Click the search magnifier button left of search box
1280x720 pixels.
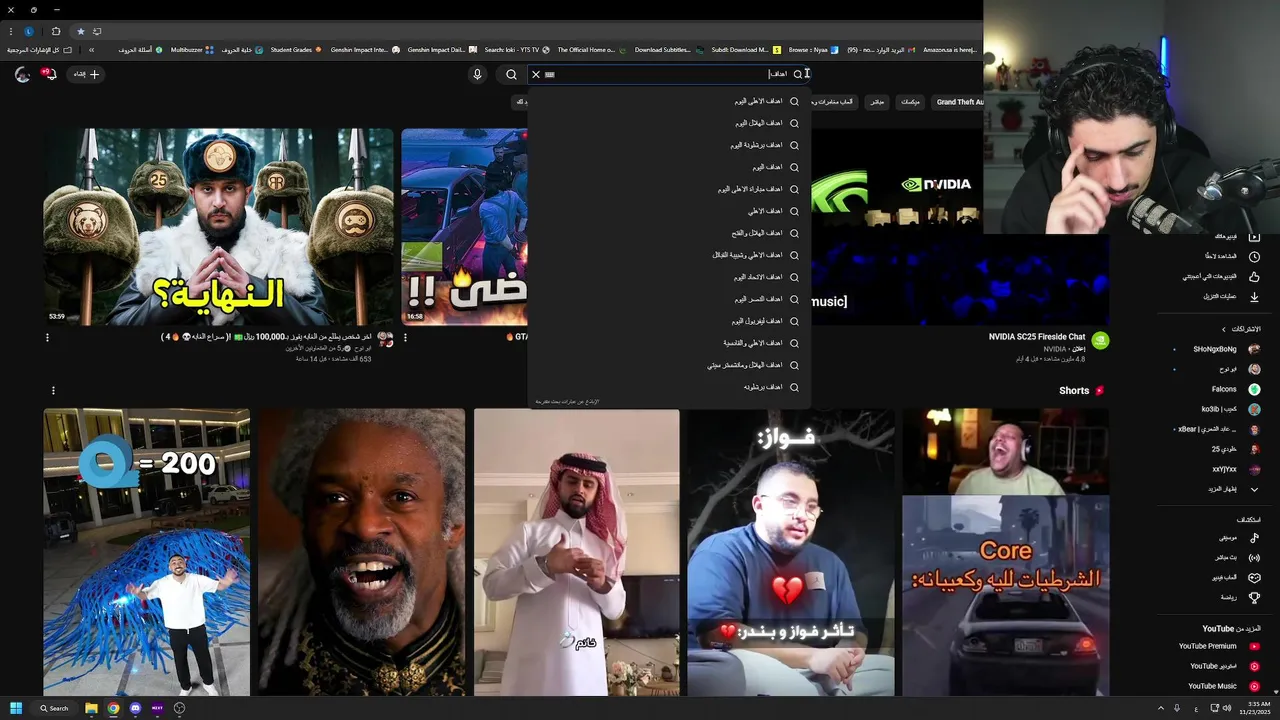pyautogui.click(x=511, y=74)
